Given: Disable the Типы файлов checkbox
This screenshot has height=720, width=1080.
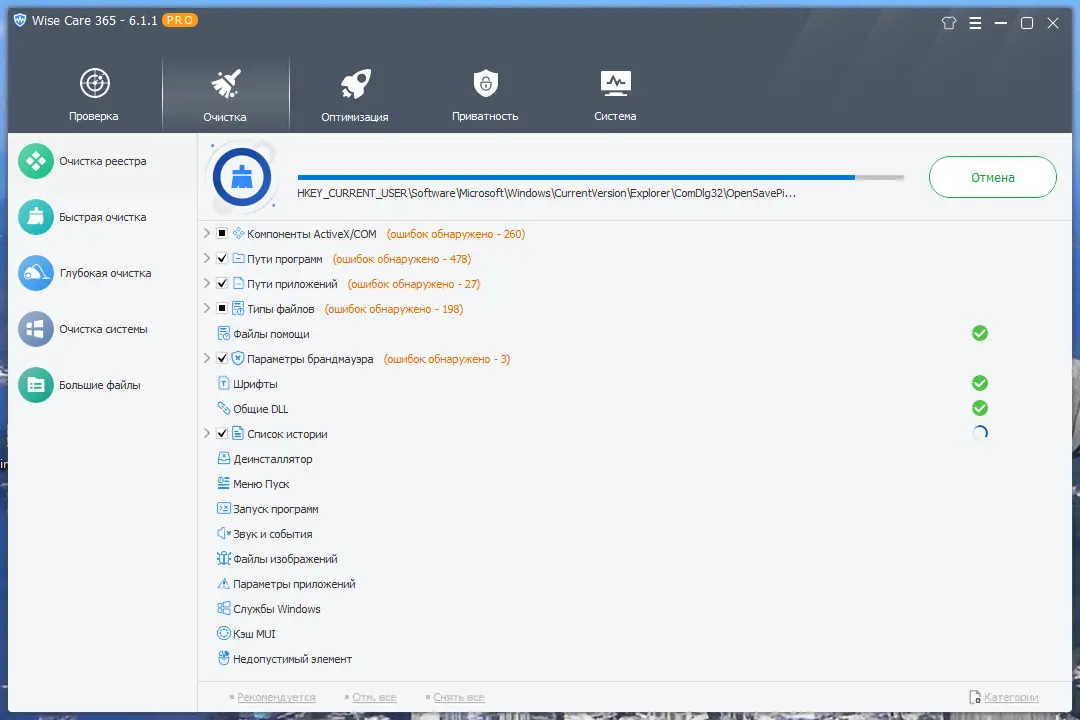Looking at the screenshot, I should pyautogui.click(x=222, y=308).
